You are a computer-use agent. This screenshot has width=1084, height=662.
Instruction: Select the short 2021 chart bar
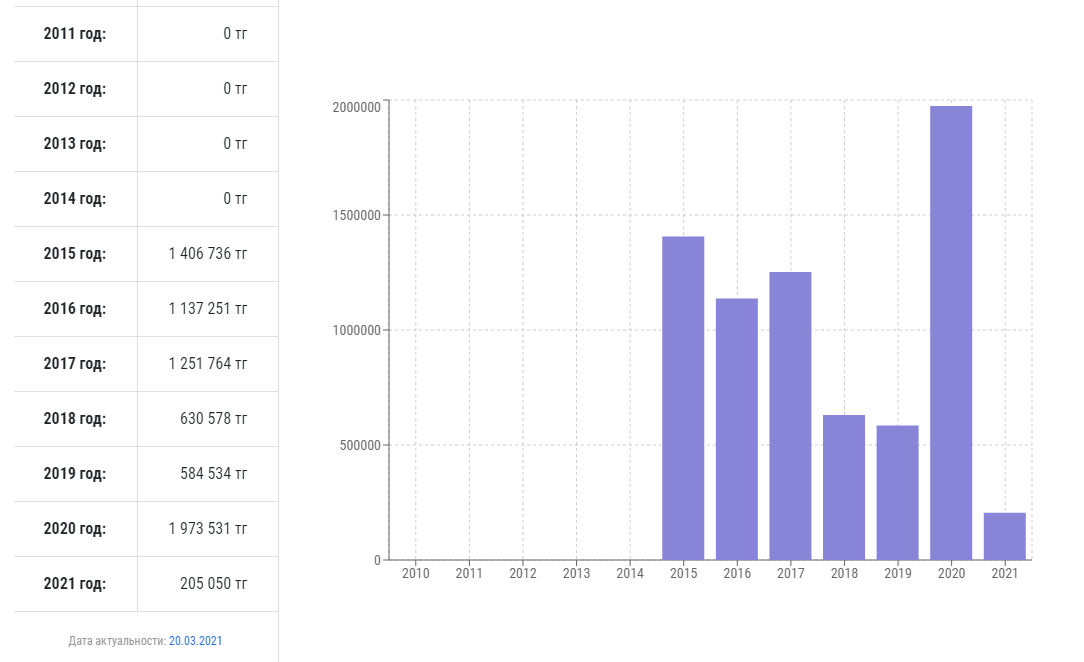click(1004, 536)
